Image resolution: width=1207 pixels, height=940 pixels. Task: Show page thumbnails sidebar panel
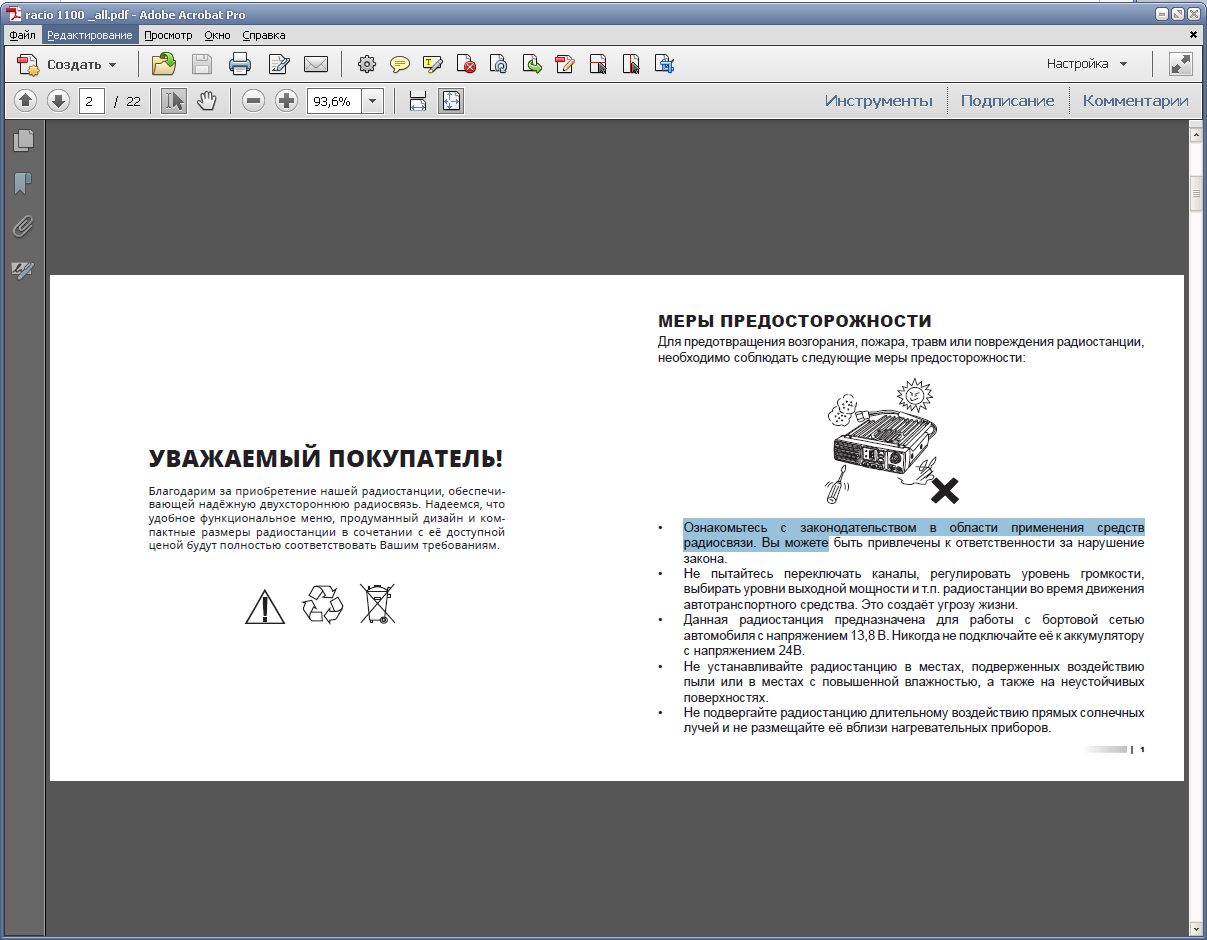[x=23, y=141]
